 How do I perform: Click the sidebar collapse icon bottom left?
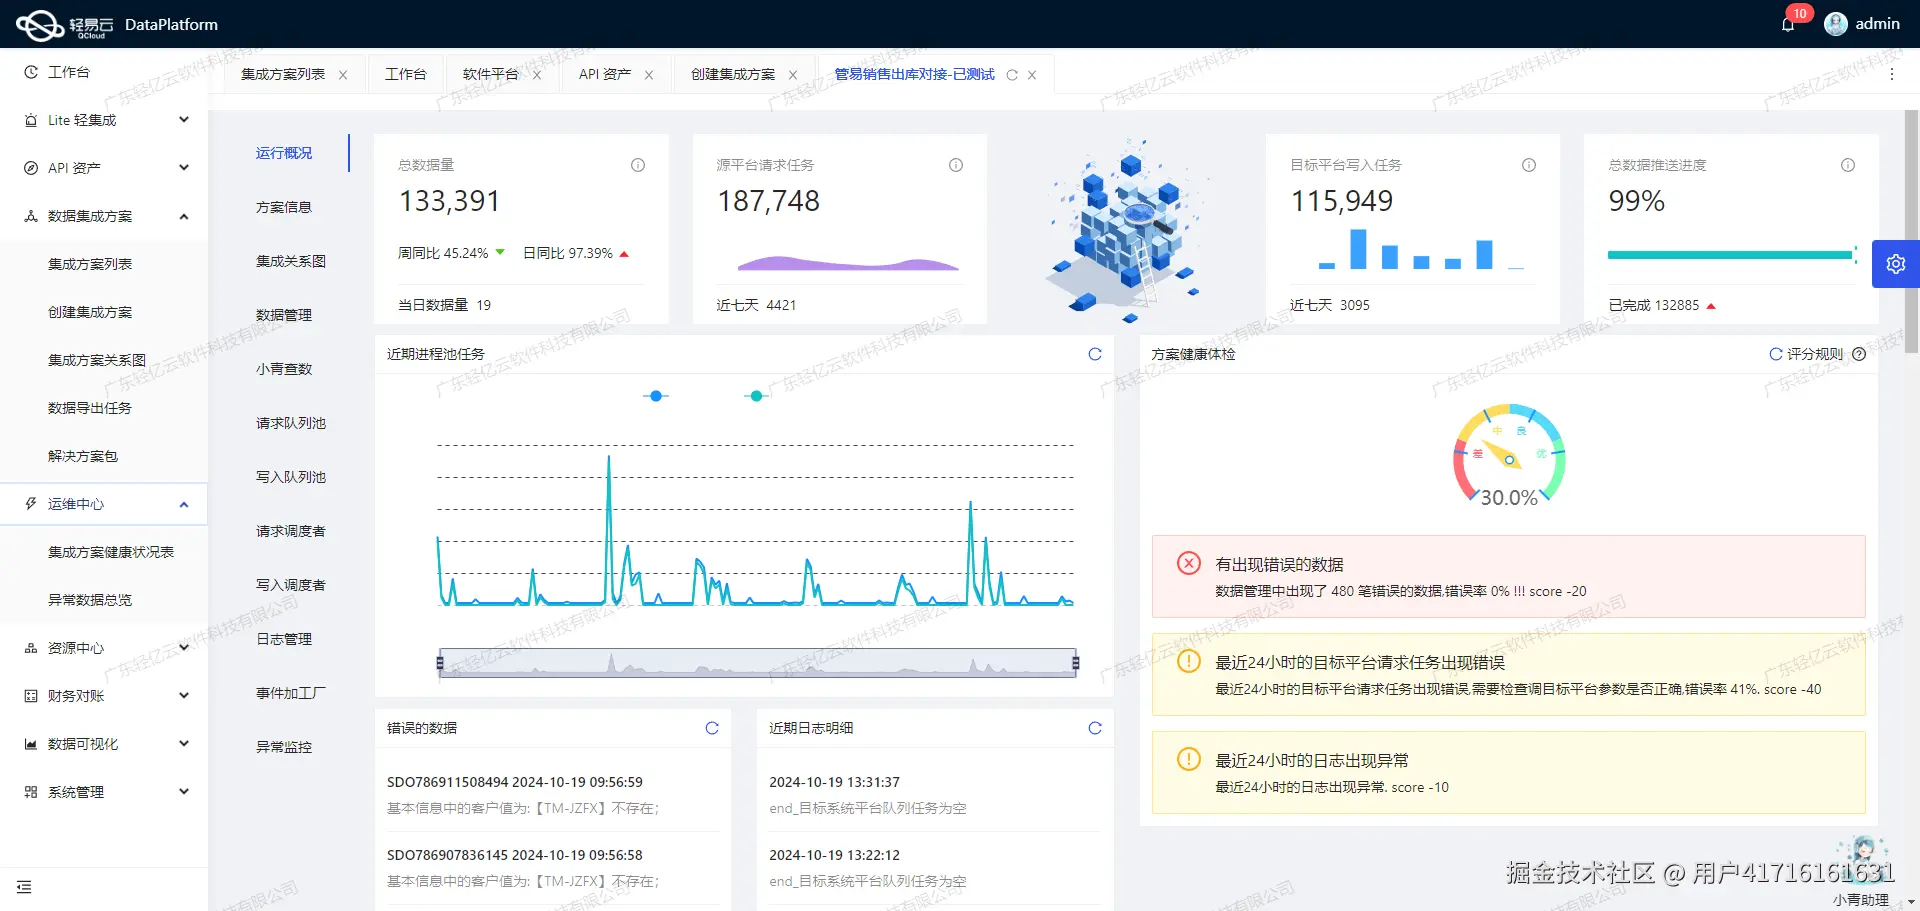click(25, 887)
